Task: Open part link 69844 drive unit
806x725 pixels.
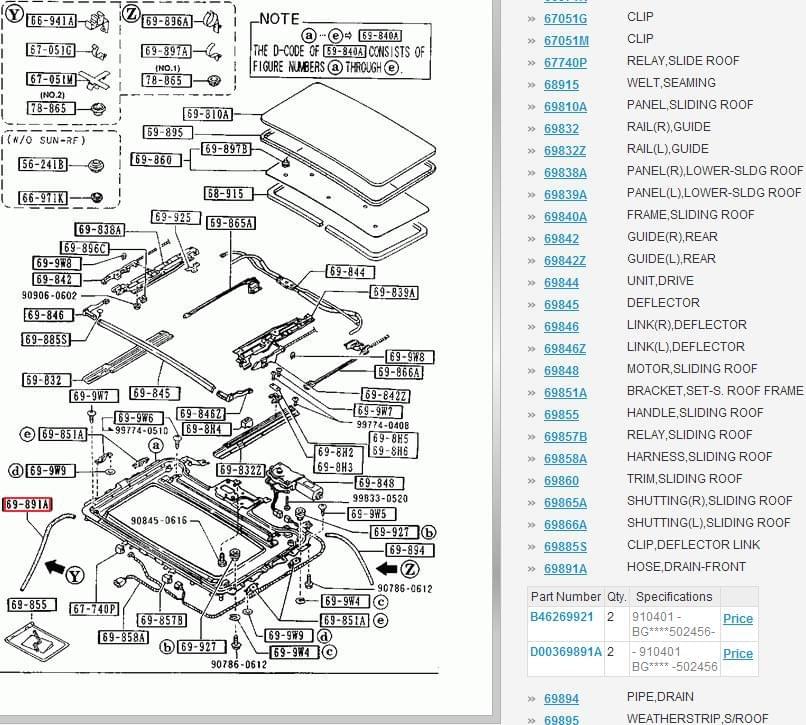Action: (x=561, y=283)
